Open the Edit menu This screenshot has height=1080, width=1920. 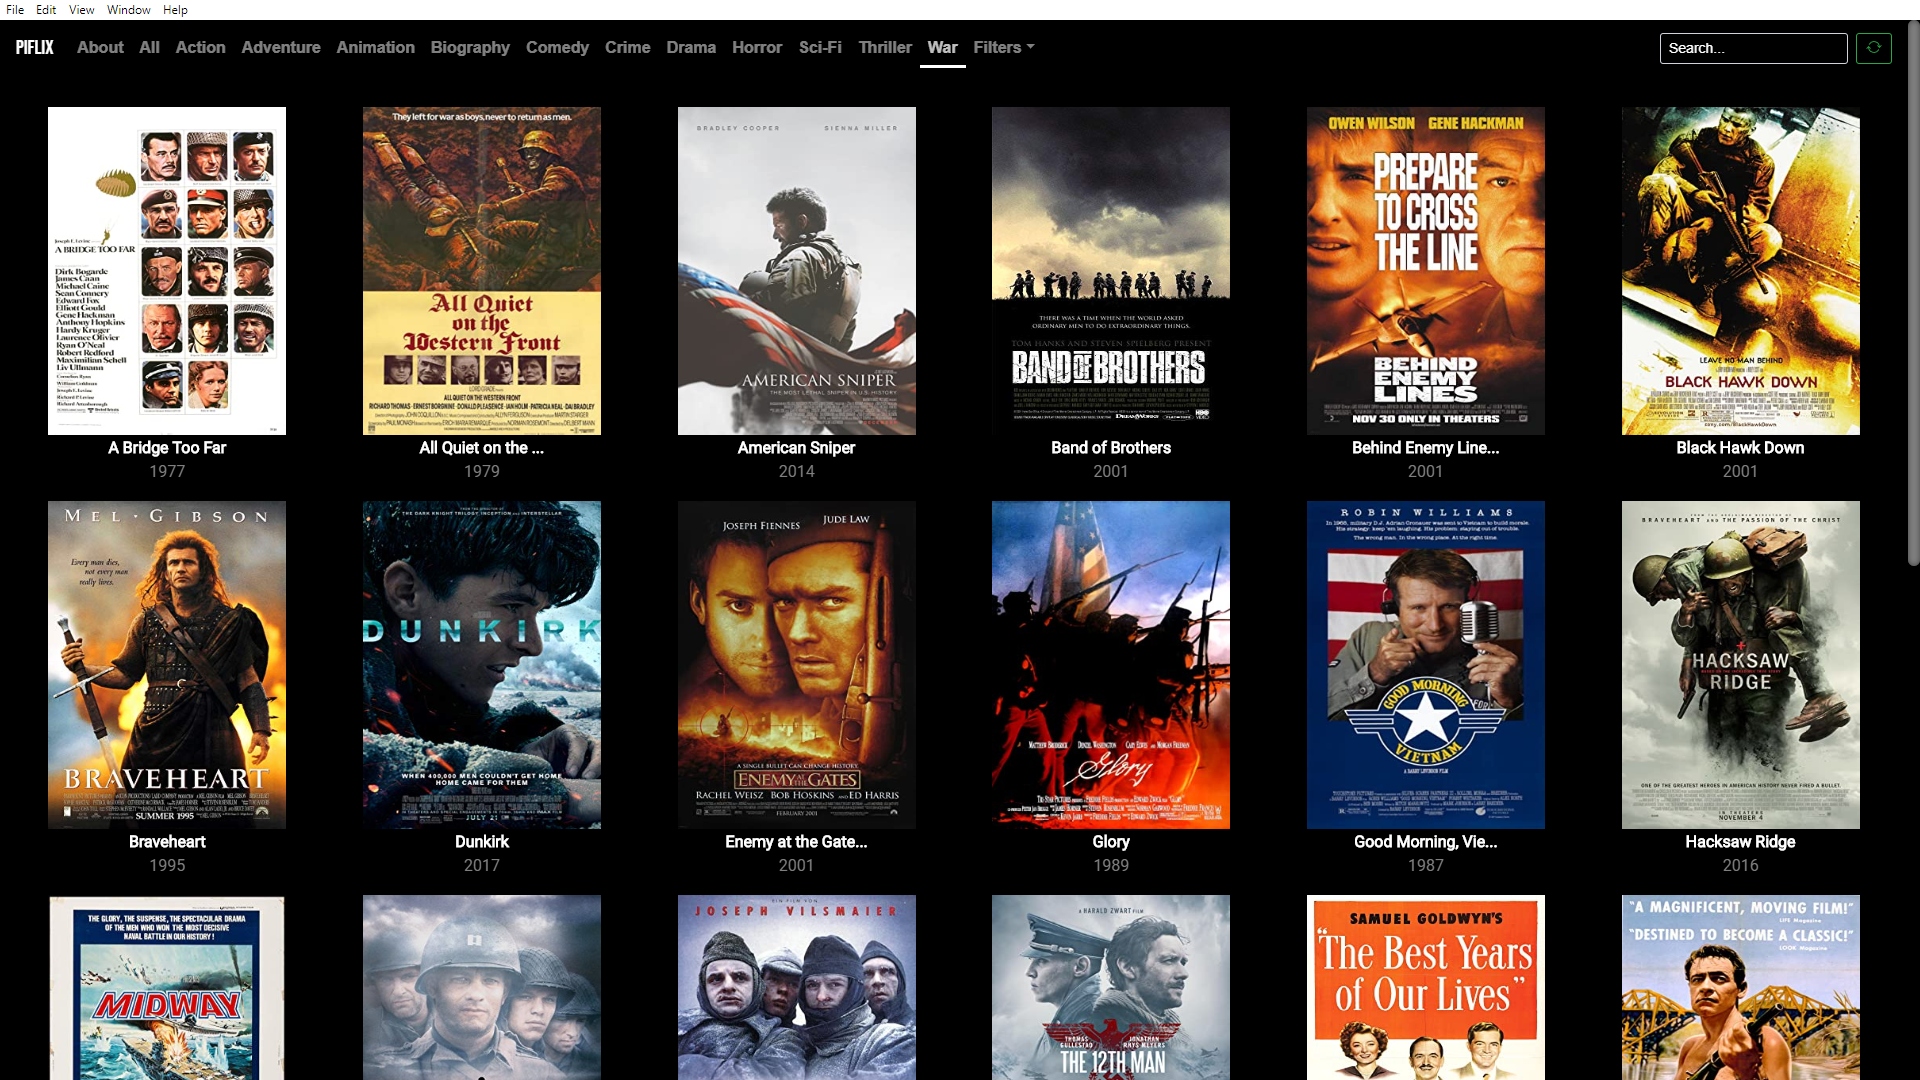point(46,10)
